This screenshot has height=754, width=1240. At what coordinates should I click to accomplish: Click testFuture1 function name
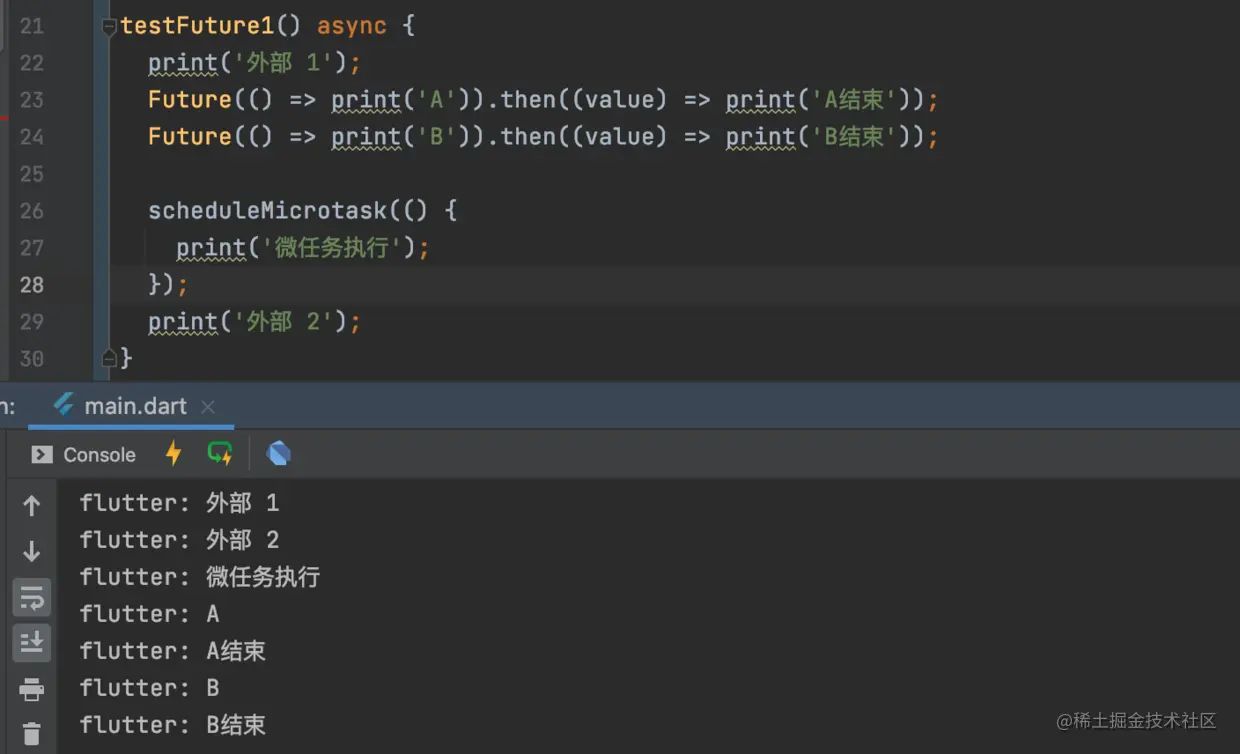pyautogui.click(x=196, y=26)
